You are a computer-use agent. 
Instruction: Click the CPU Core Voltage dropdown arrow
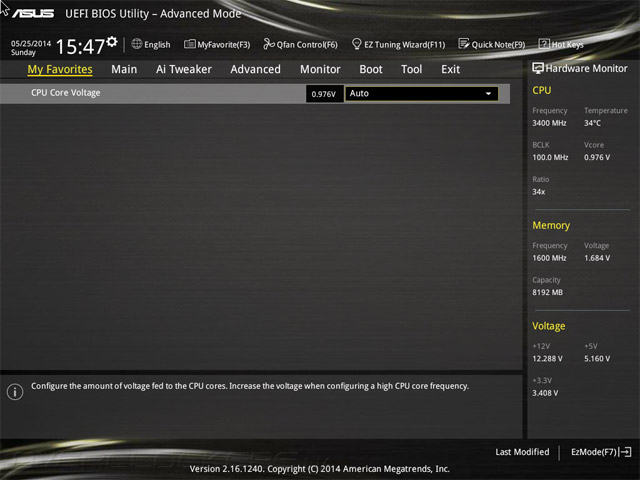[x=489, y=93]
